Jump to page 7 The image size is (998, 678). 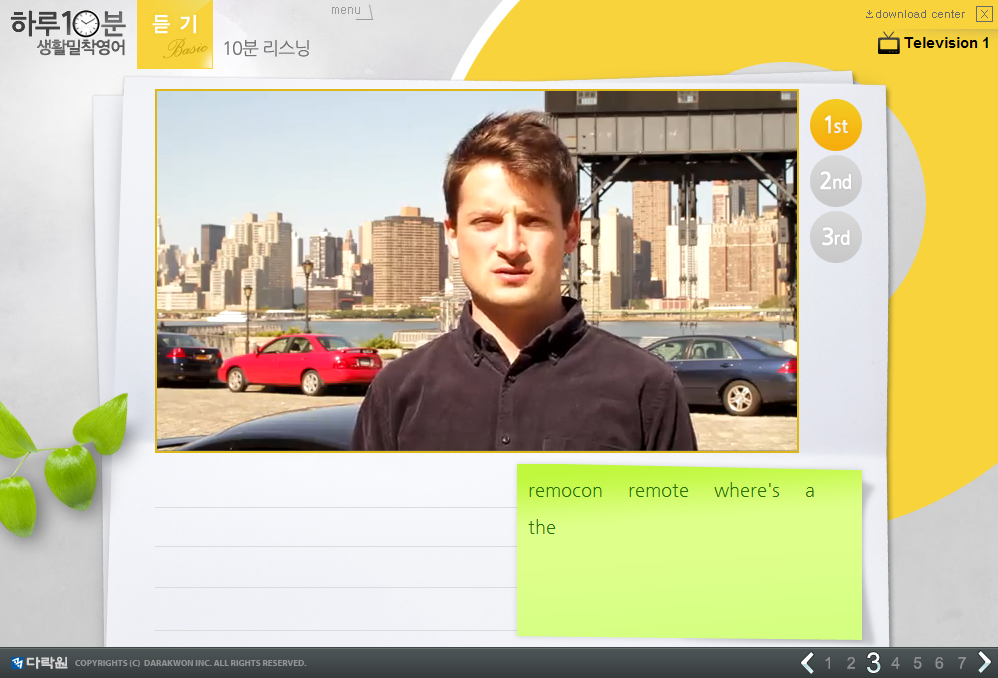pyautogui.click(x=961, y=663)
